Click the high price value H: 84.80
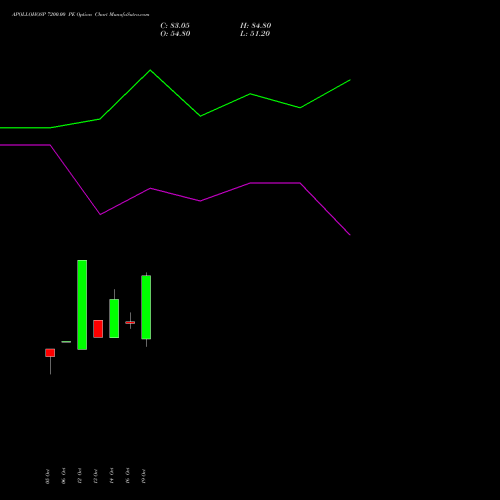Image resolution: width=500 pixels, height=500 pixels. click(256, 26)
